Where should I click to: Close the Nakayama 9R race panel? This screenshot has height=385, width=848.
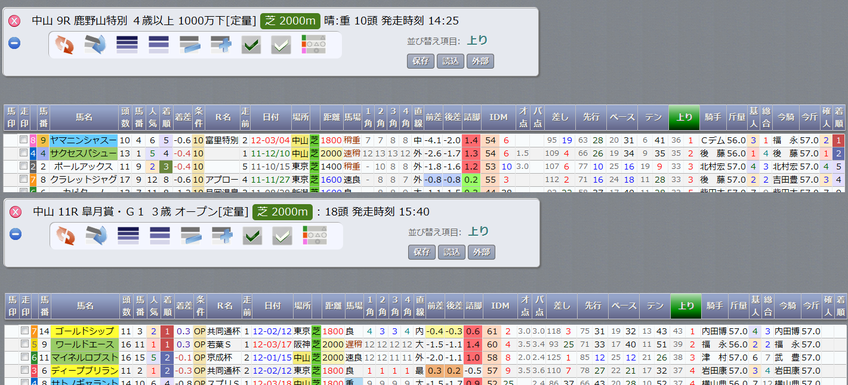pyautogui.click(x=15, y=21)
